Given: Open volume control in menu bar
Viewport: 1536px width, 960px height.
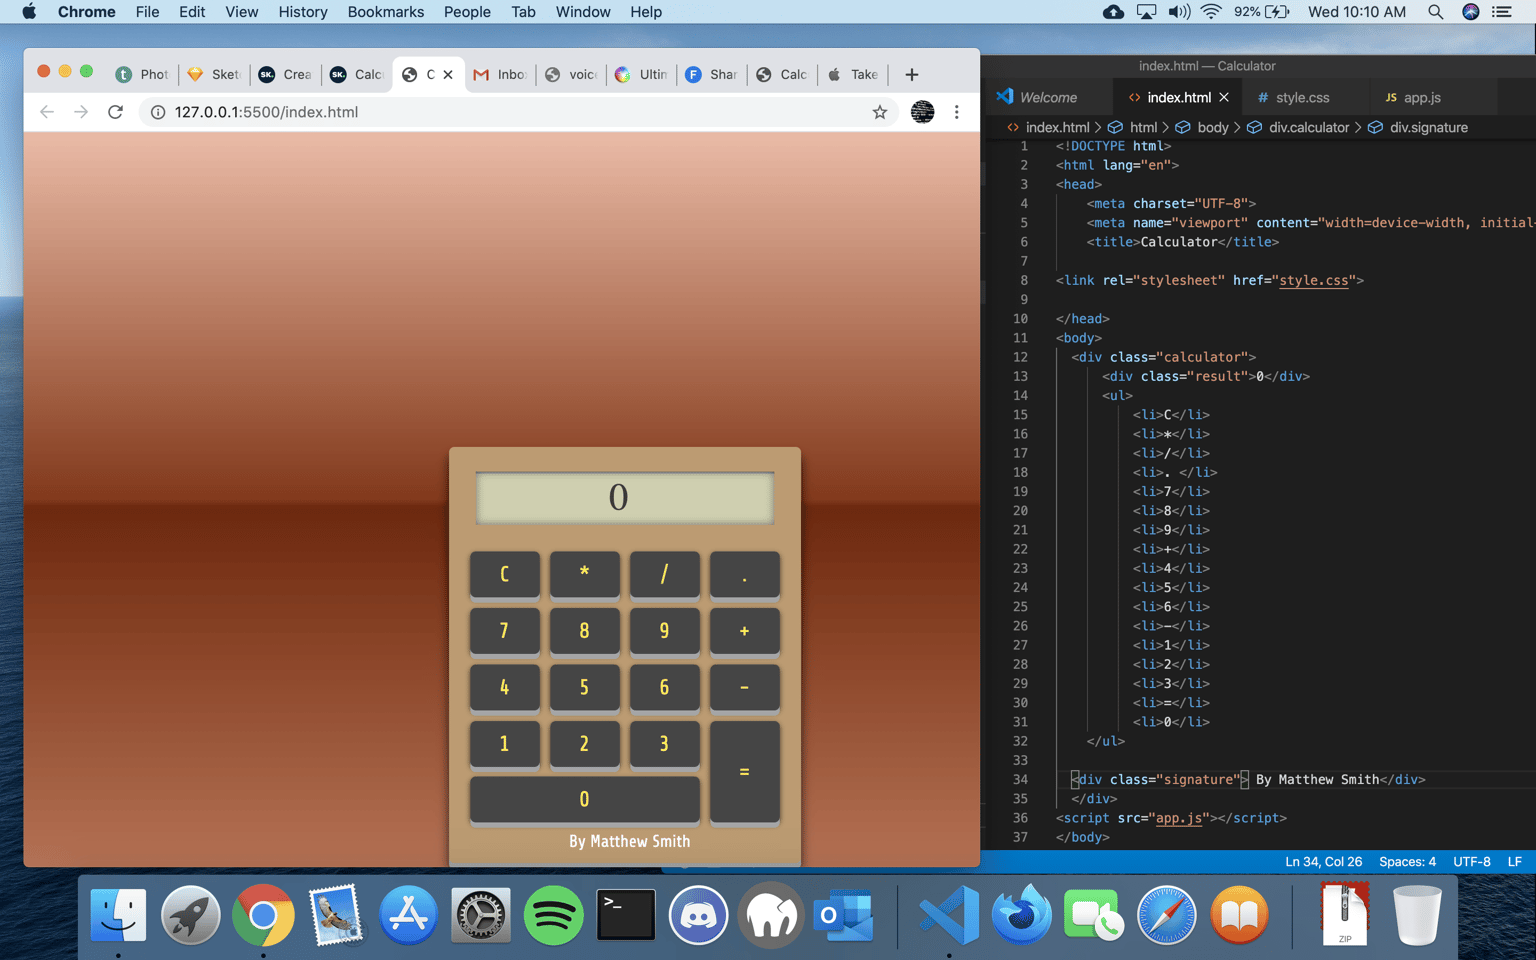Looking at the screenshot, I should point(1180,12).
